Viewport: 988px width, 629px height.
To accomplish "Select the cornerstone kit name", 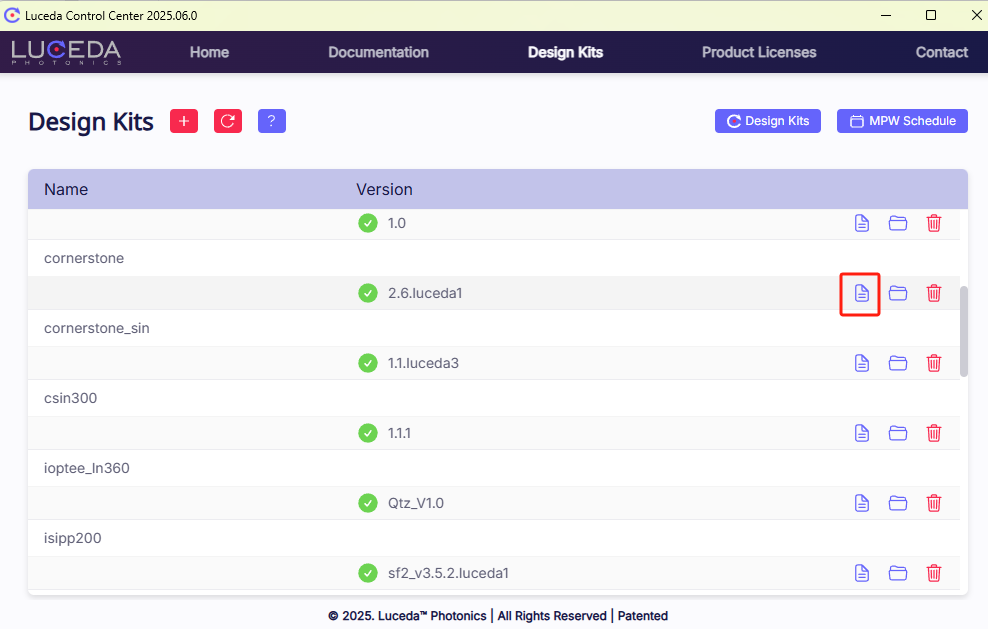I will coord(84,258).
